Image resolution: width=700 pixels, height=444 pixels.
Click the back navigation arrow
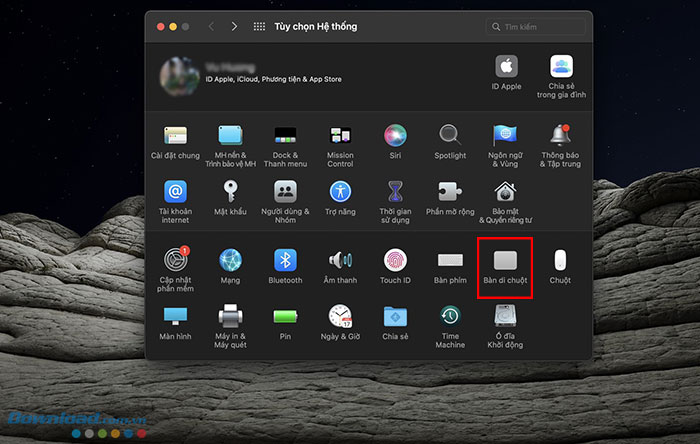[211, 26]
